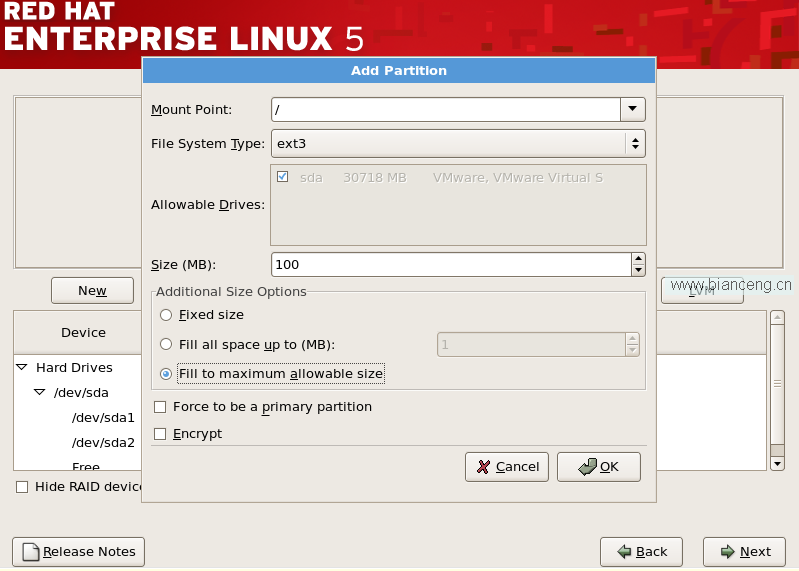Toggle the sda allowable drive checkbox

282,177
